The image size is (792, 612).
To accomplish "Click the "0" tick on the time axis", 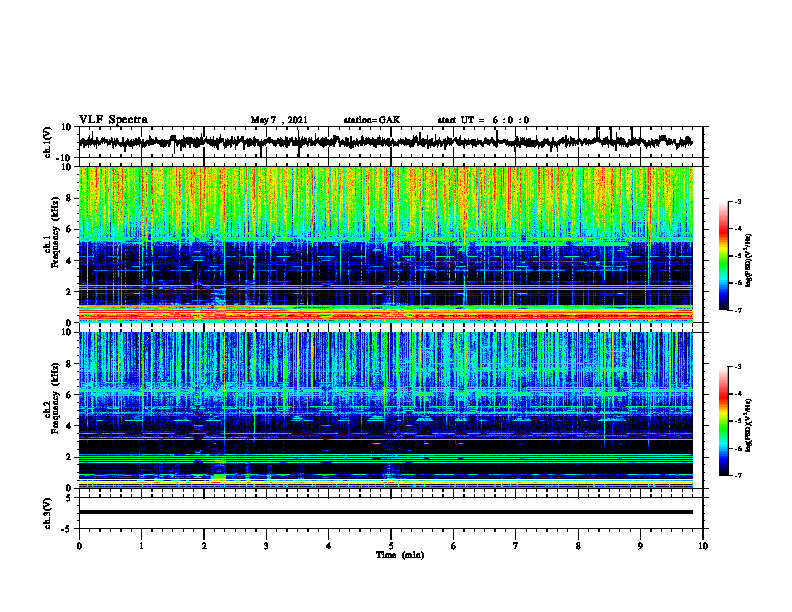I will click(79, 546).
